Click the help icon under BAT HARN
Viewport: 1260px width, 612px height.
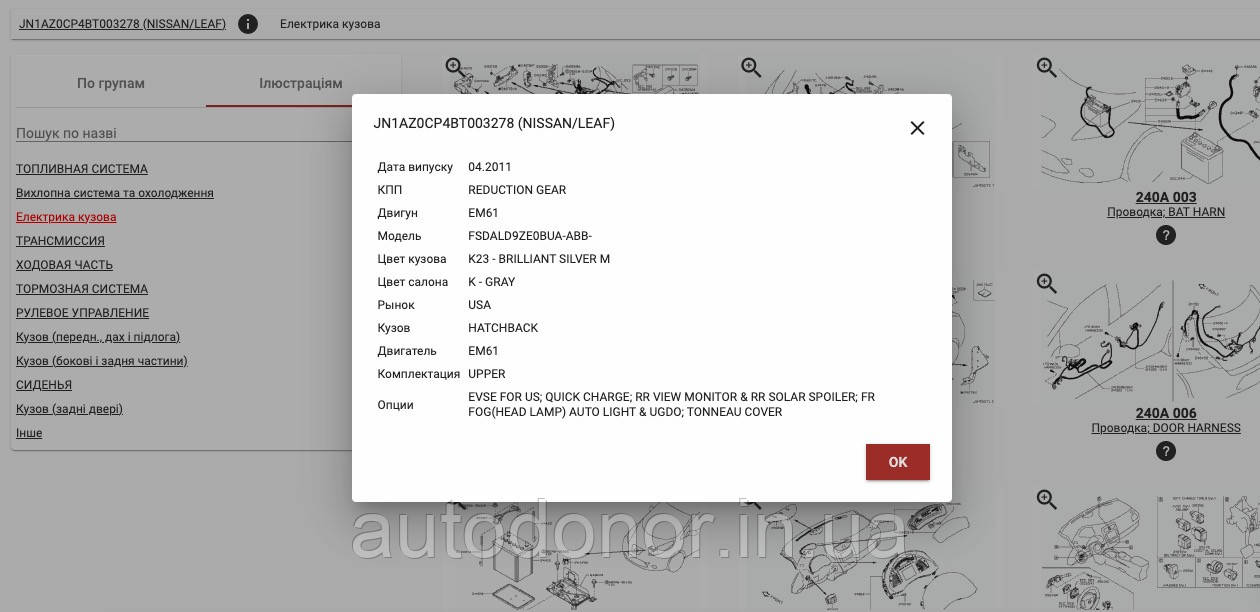pyautogui.click(x=1166, y=236)
